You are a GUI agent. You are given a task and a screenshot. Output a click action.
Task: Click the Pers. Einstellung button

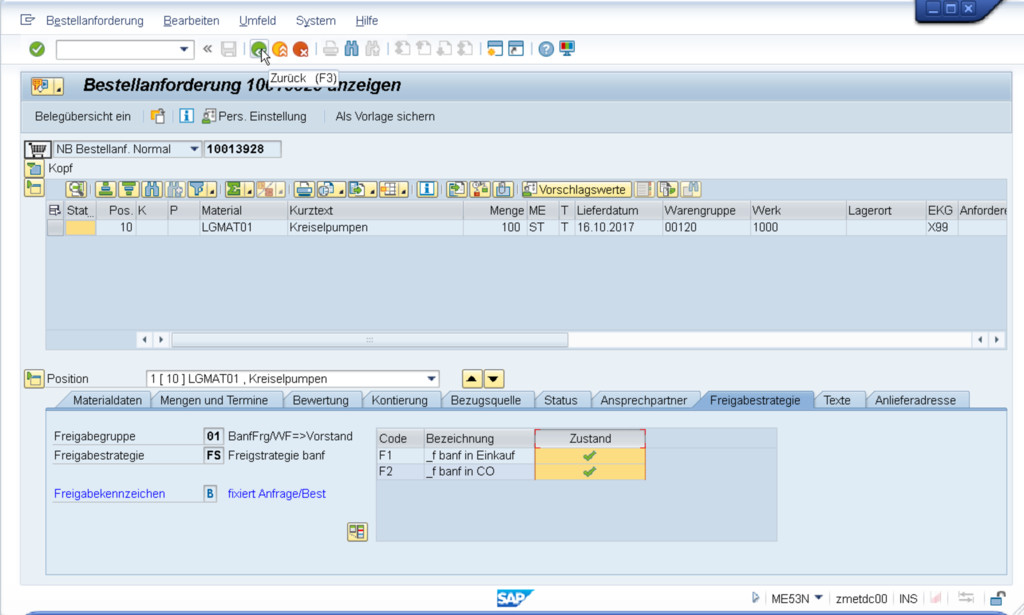[x=254, y=117]
